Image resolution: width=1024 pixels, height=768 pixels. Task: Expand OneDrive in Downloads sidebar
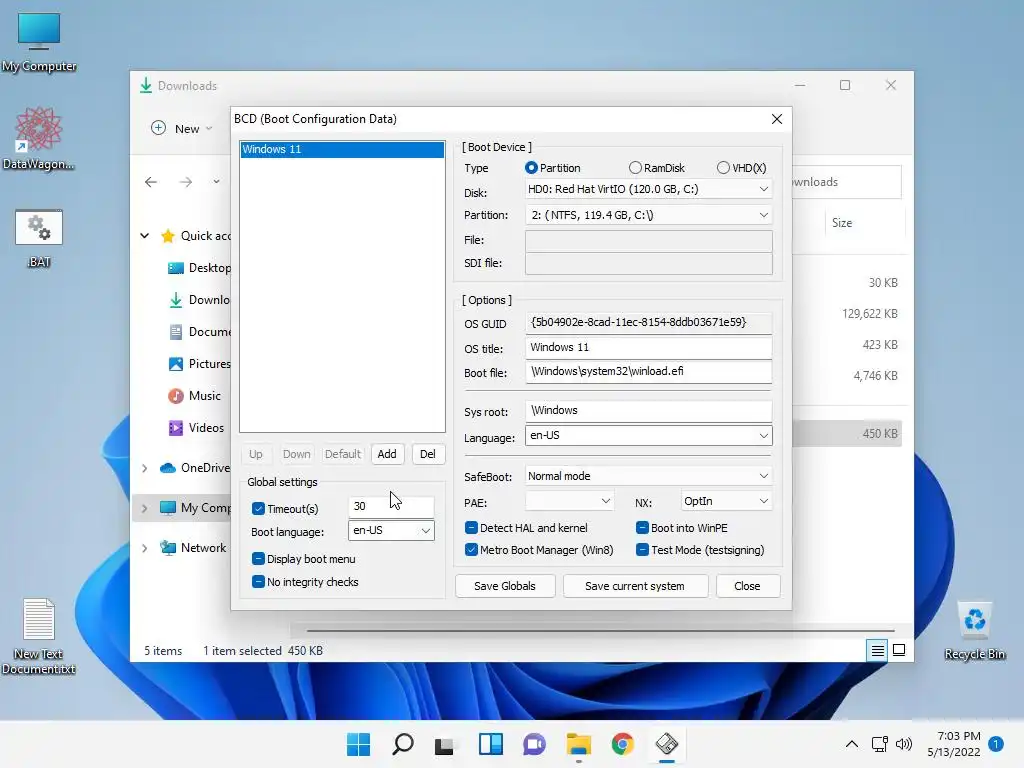(145, 468)
